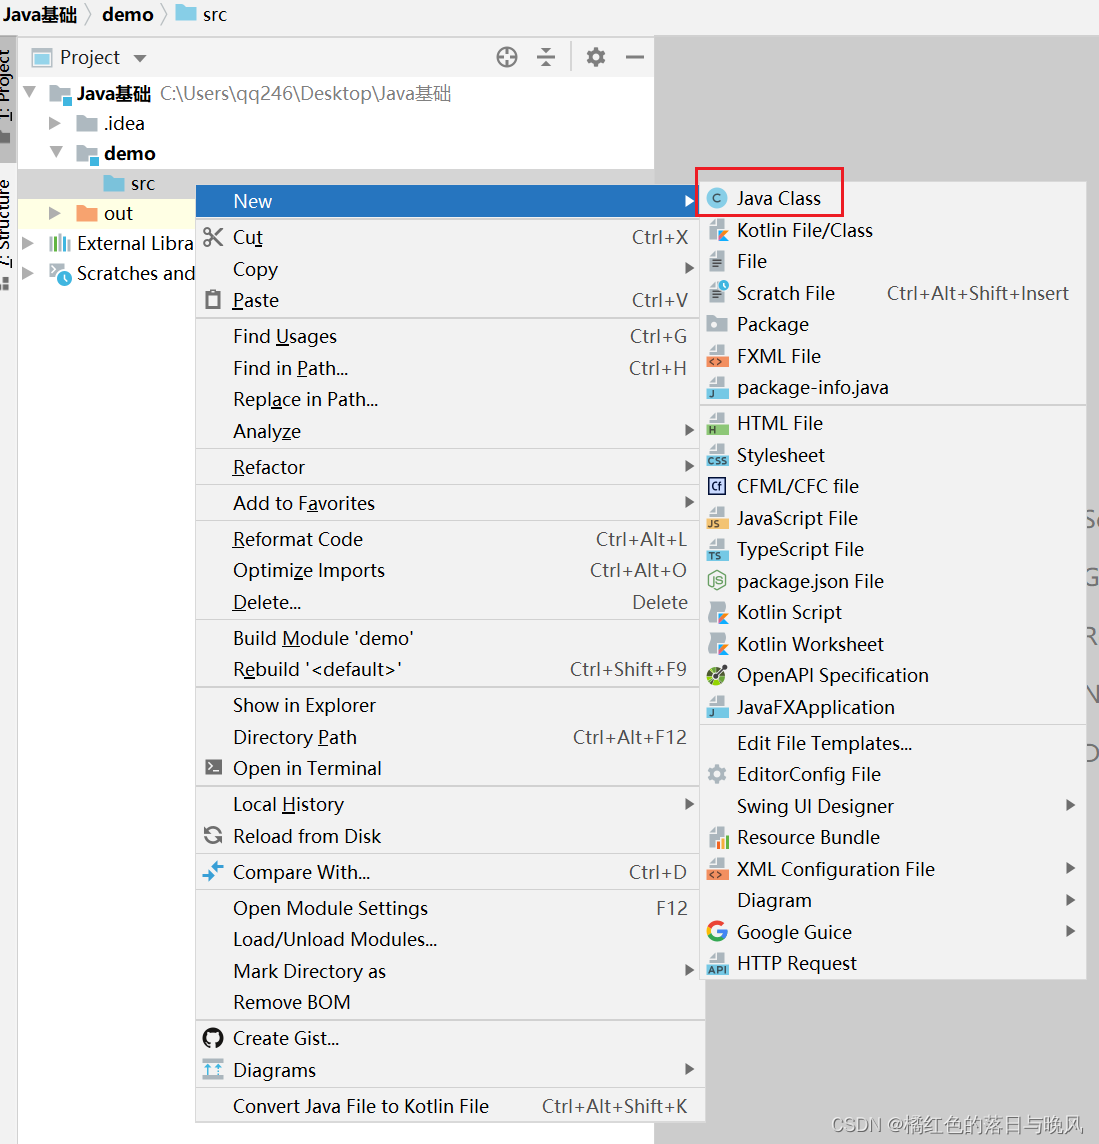Create a new Kotlin Worksheet
This screenshot has width=1099, height=1144.
coord(810,644)
